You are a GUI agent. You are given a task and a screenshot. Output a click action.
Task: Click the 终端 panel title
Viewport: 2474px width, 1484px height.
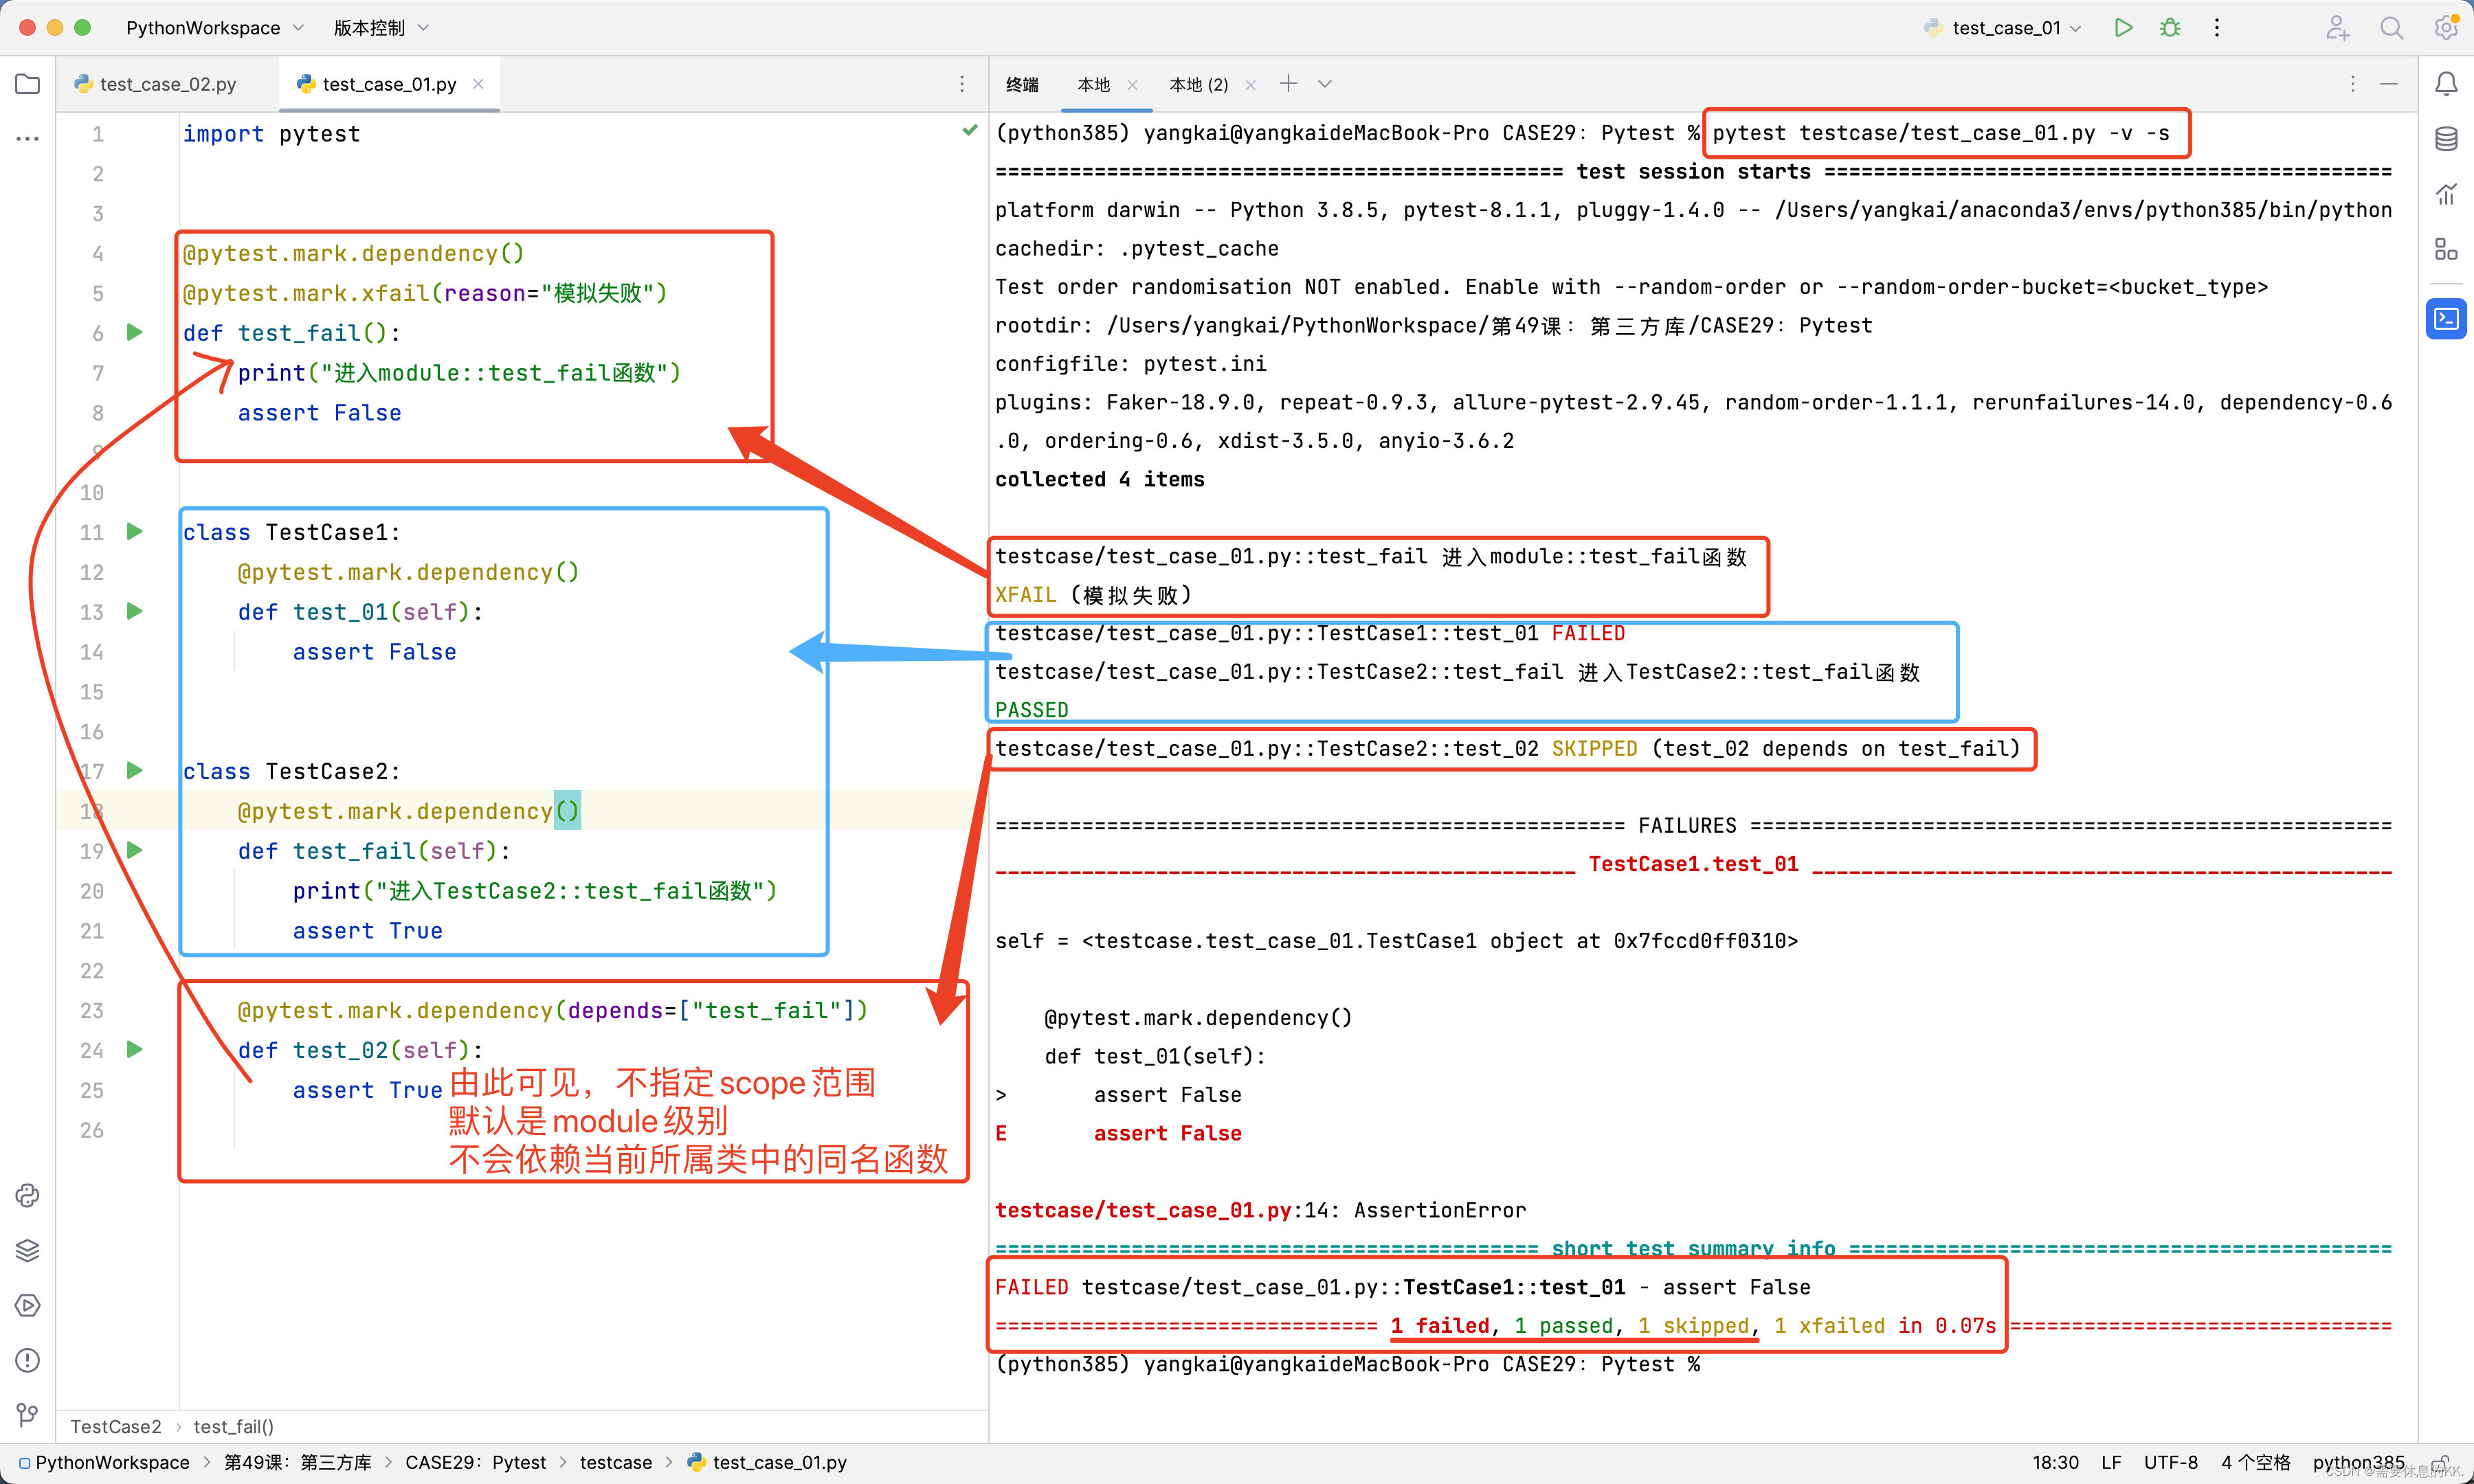[1022, 85]
